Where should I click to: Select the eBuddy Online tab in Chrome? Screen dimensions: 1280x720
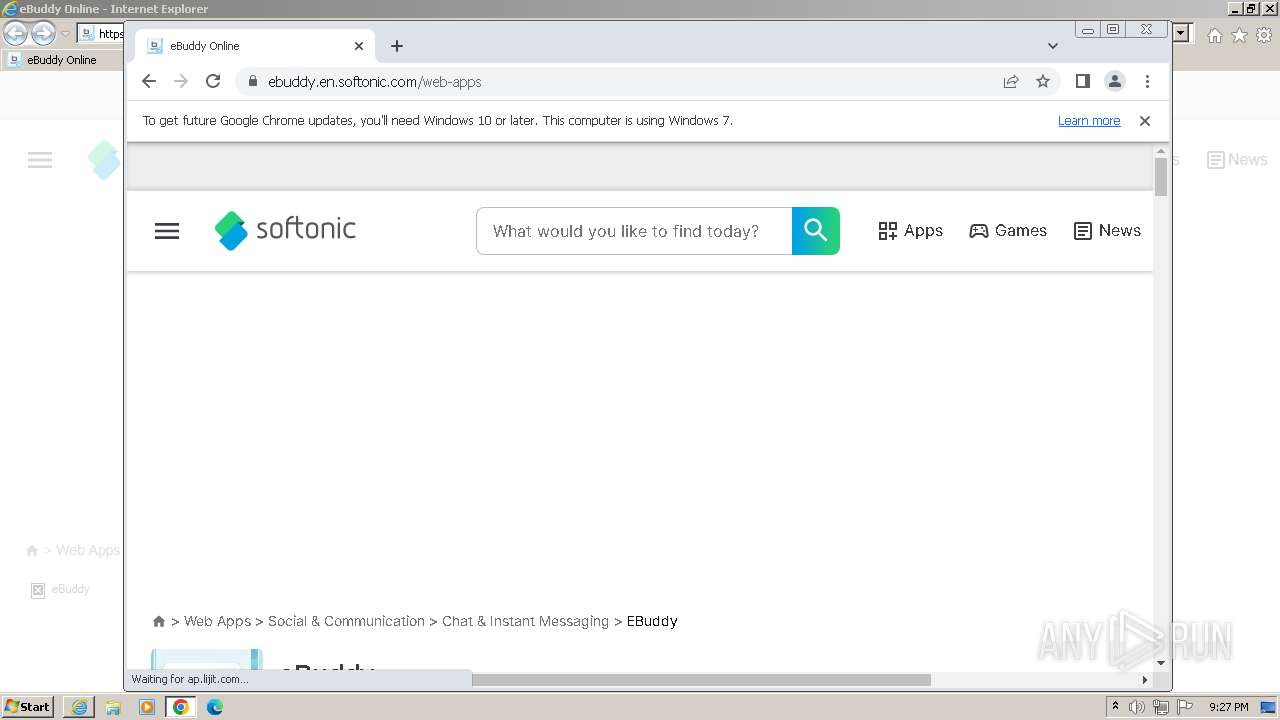pos(255,46)
